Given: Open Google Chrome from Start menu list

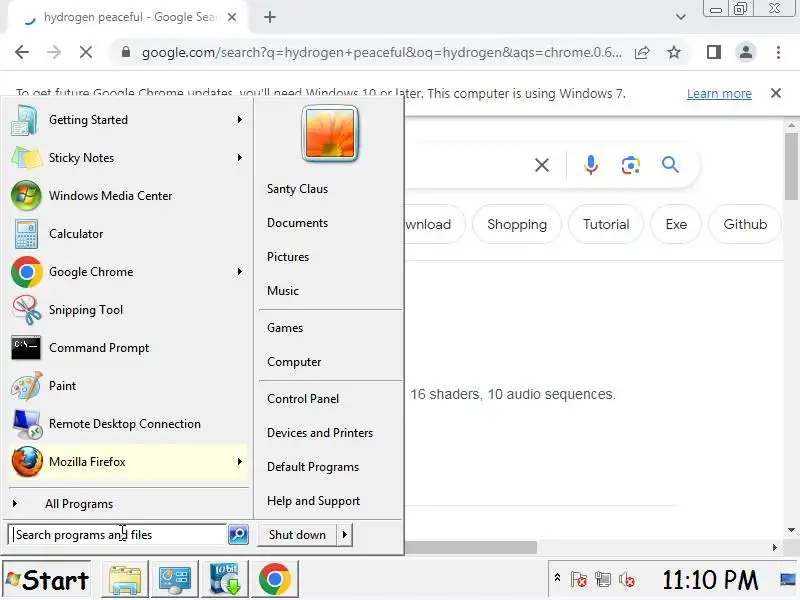Looking at the screenshot, I should [26, 272].
